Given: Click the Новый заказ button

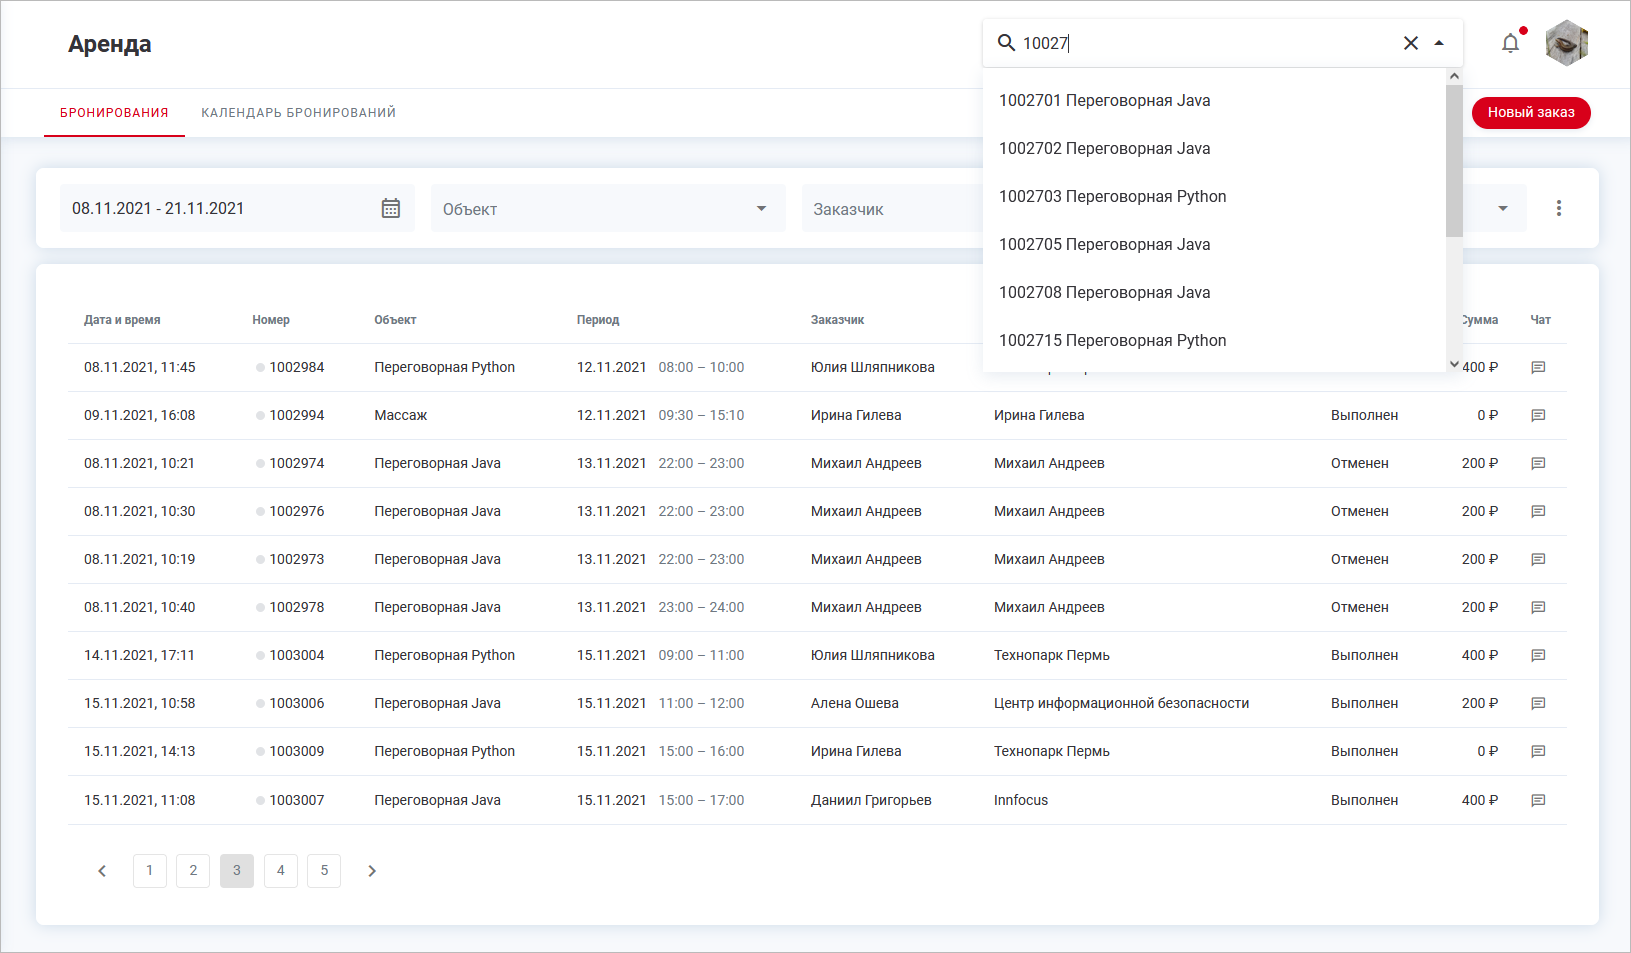Looking at the screenshot, I should tap(1531, 112).
